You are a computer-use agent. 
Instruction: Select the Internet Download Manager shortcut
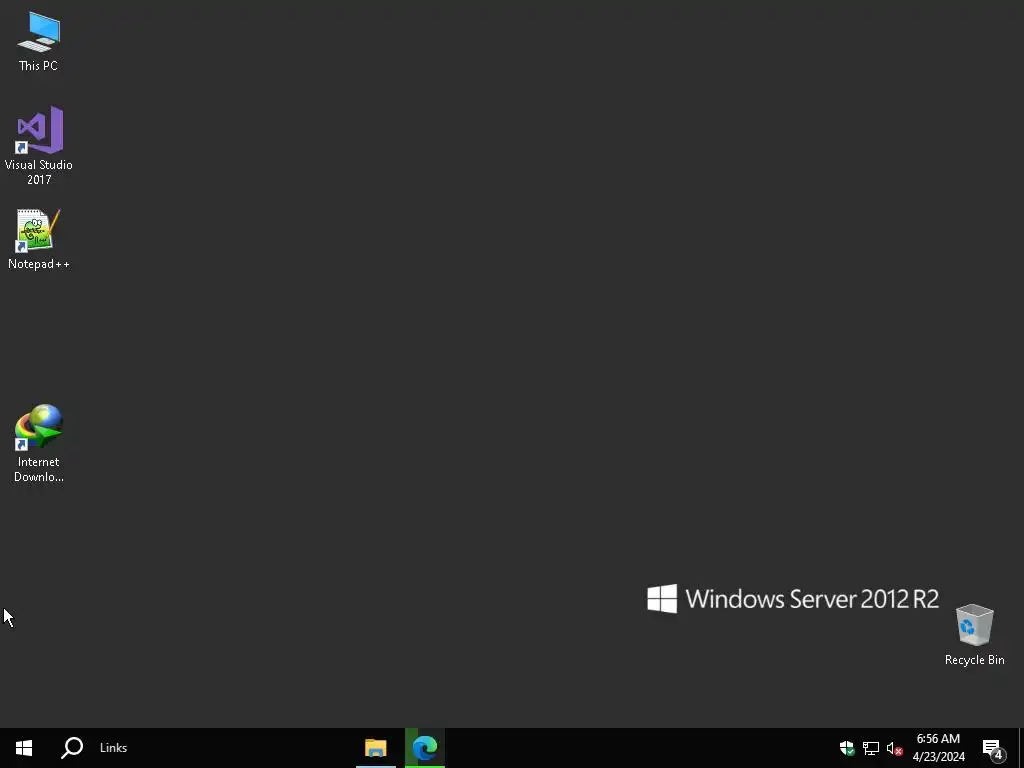pyautogui.click(x=39, y=443)
